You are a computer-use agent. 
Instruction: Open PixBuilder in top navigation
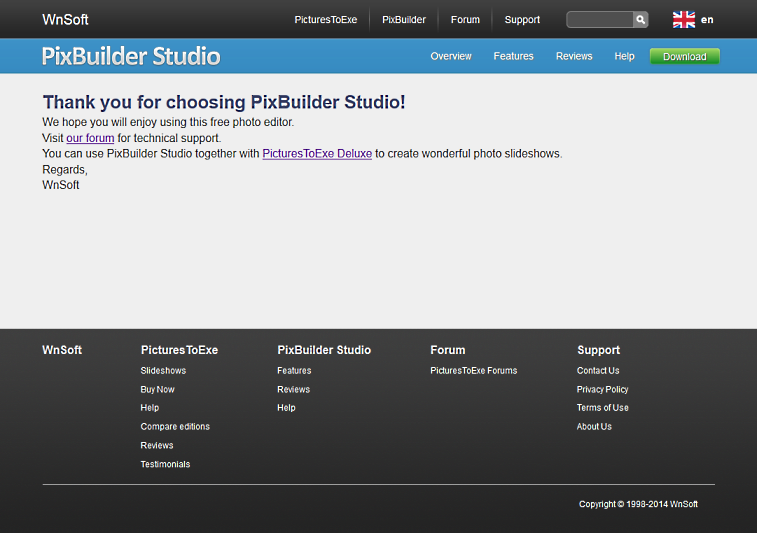(404, 20)
